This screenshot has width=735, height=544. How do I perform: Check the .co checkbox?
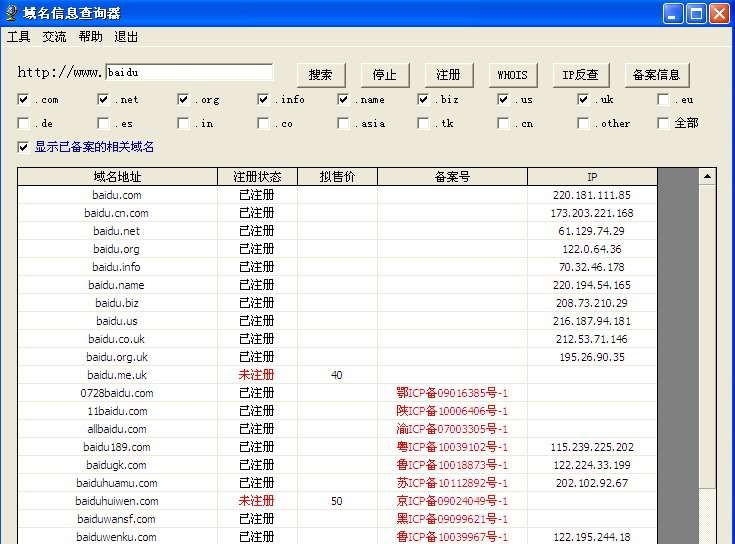263,123
